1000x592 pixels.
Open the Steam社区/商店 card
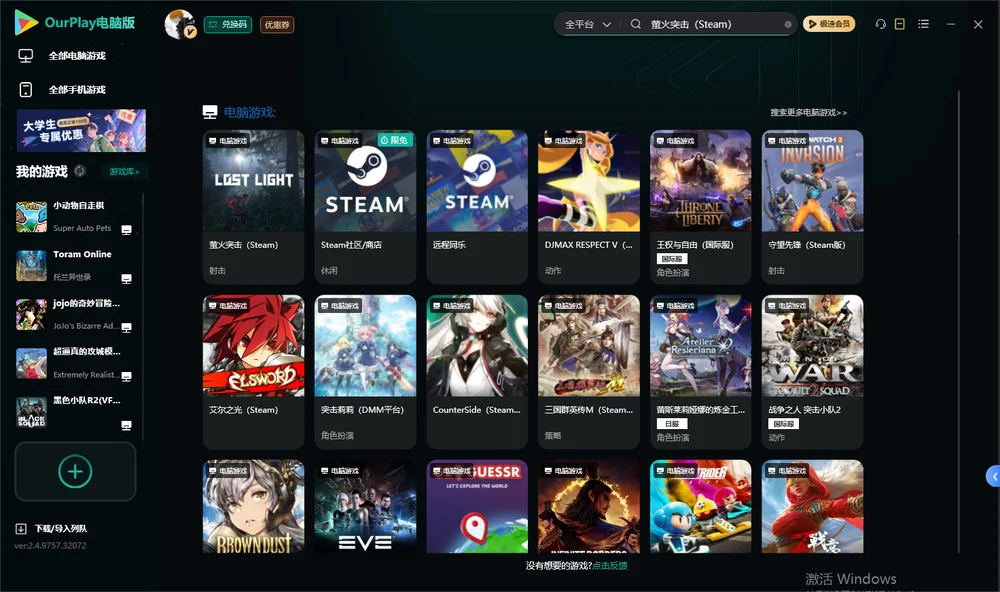pyautogui.click(x=365, y=207)
